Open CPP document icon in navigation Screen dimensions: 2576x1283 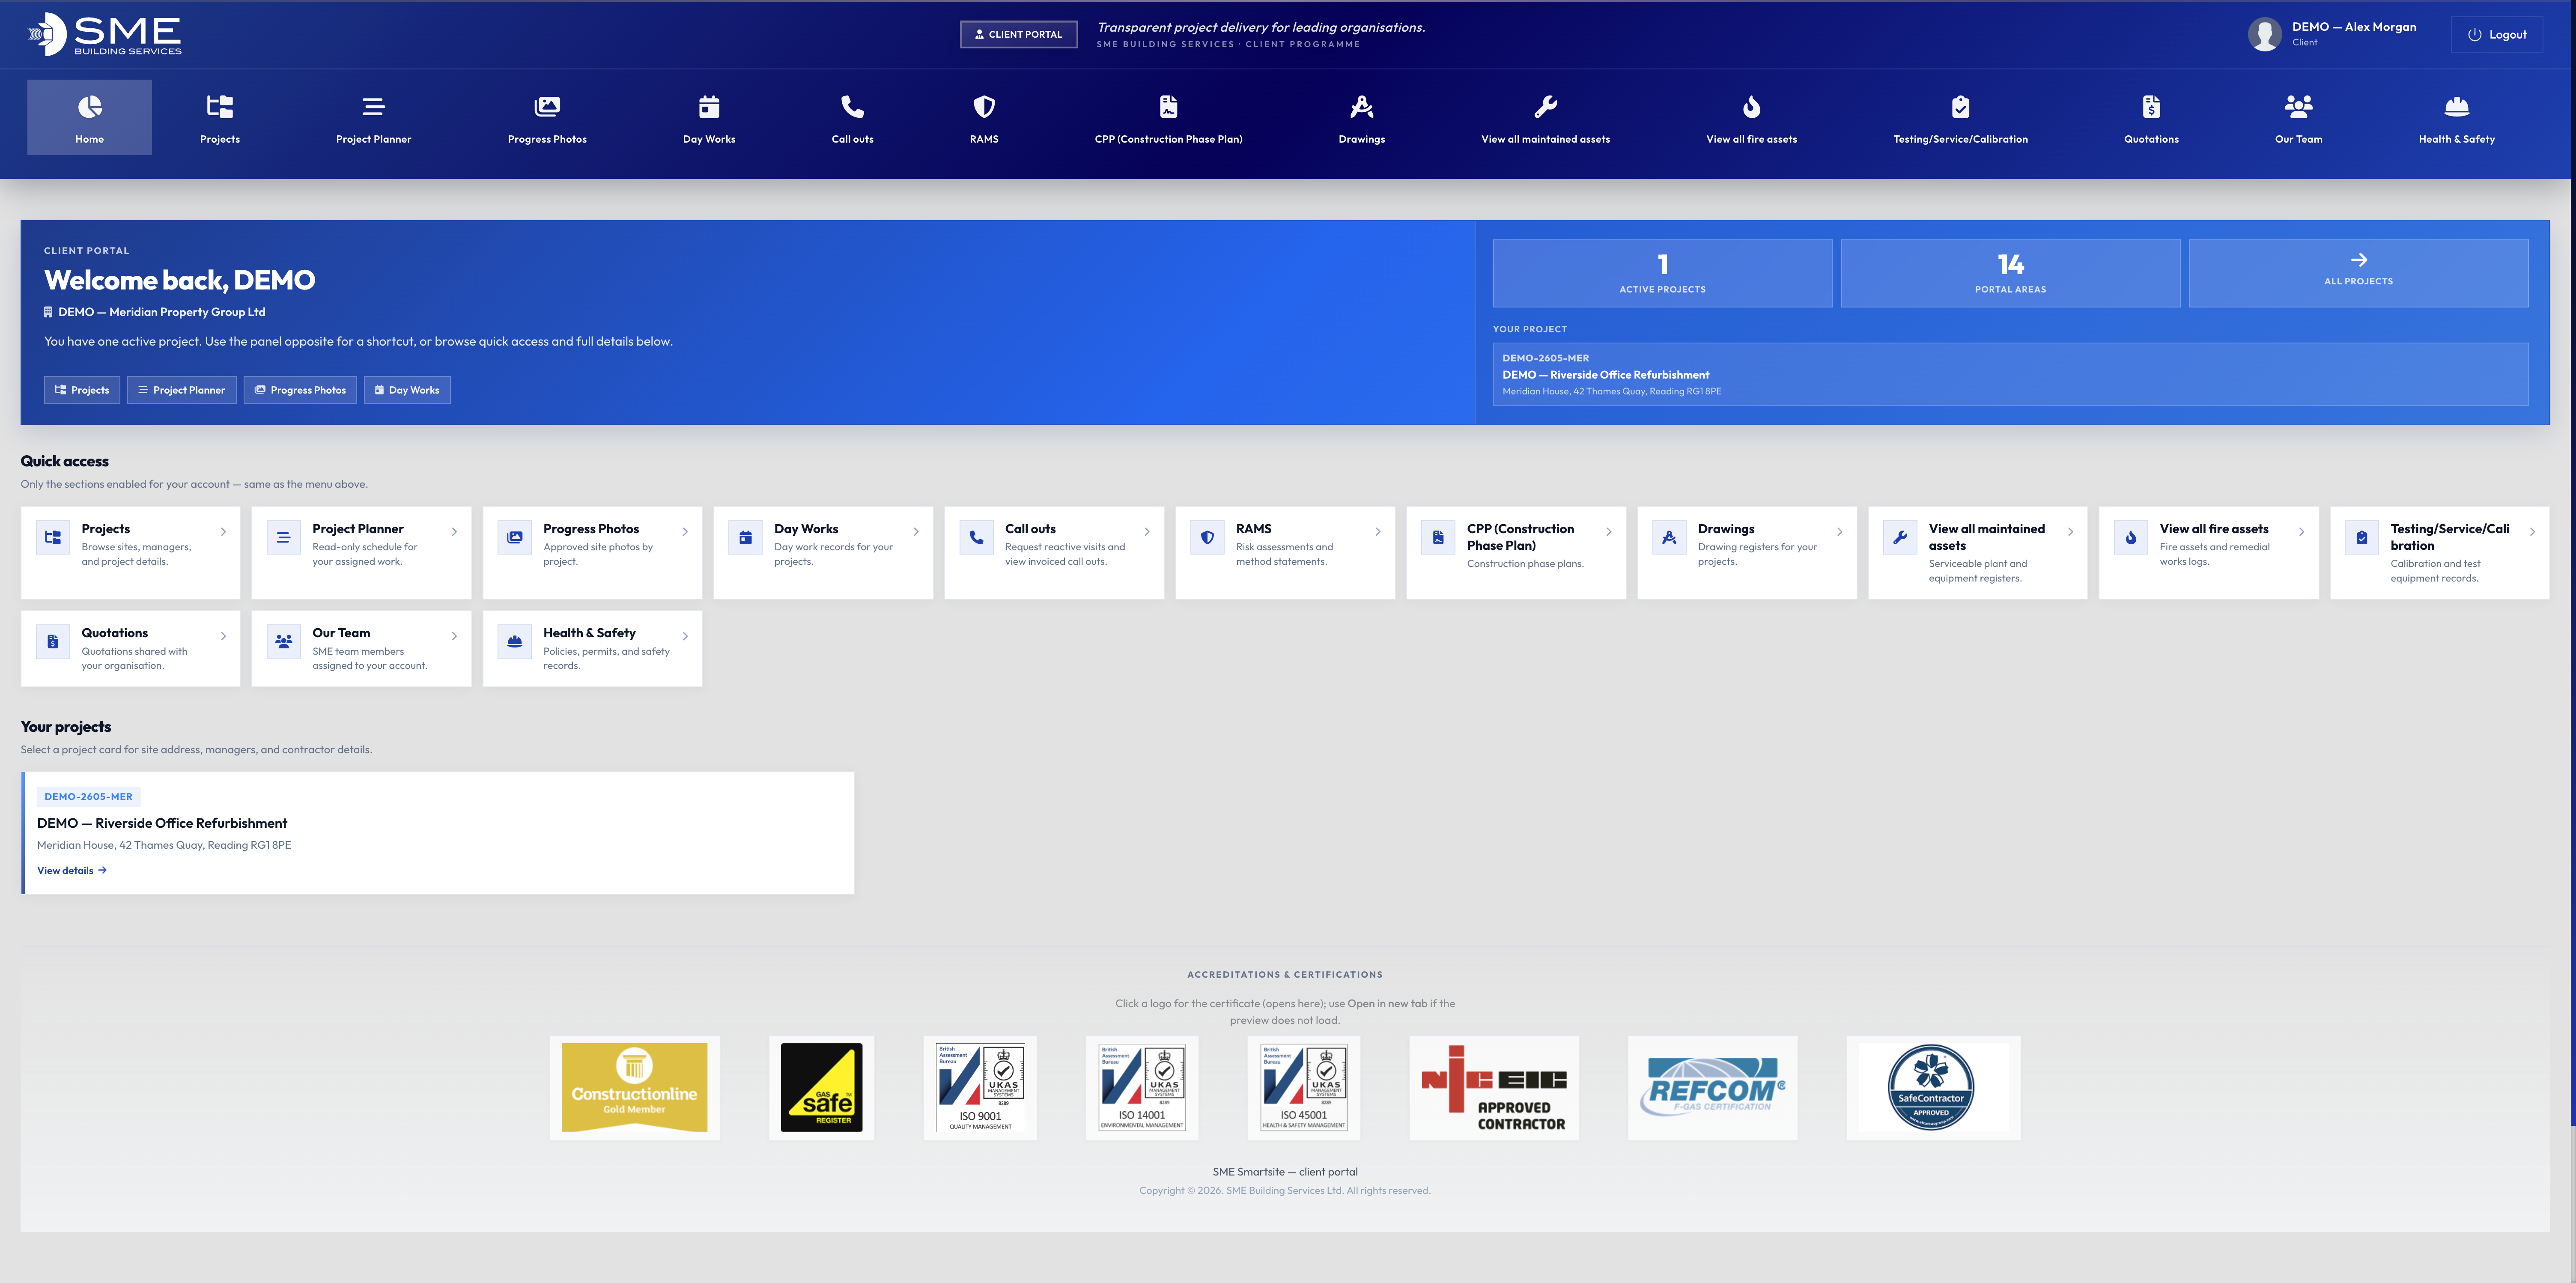point(1168,106)
